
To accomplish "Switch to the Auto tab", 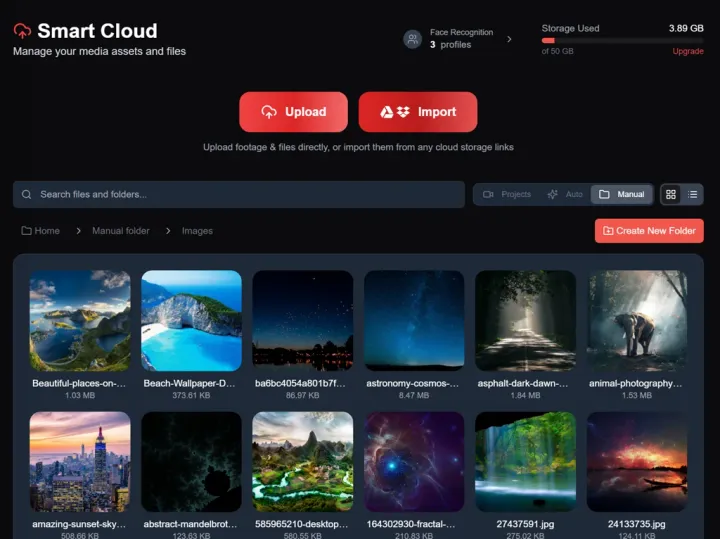I will 565,194.
